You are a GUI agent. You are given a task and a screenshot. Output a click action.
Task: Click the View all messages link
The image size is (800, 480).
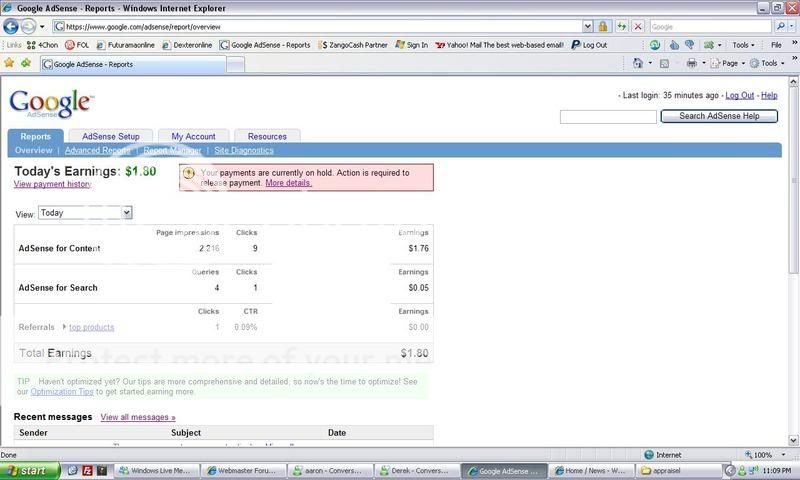point(138,417)
